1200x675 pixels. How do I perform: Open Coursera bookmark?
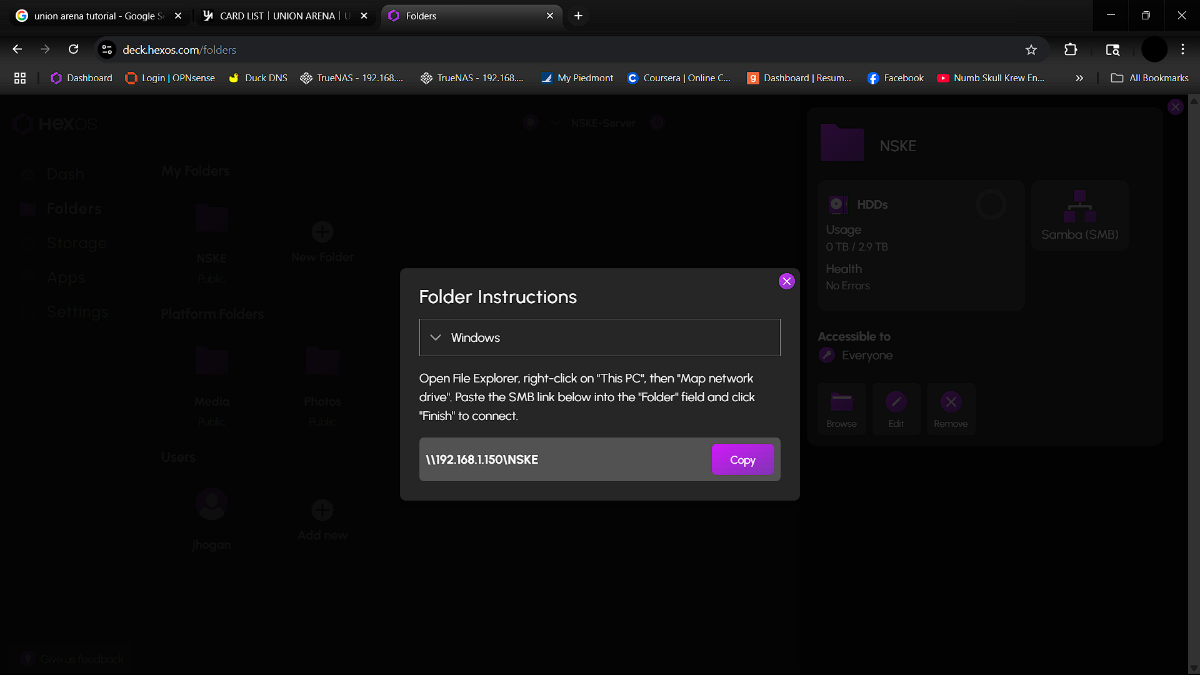[679, 77]
